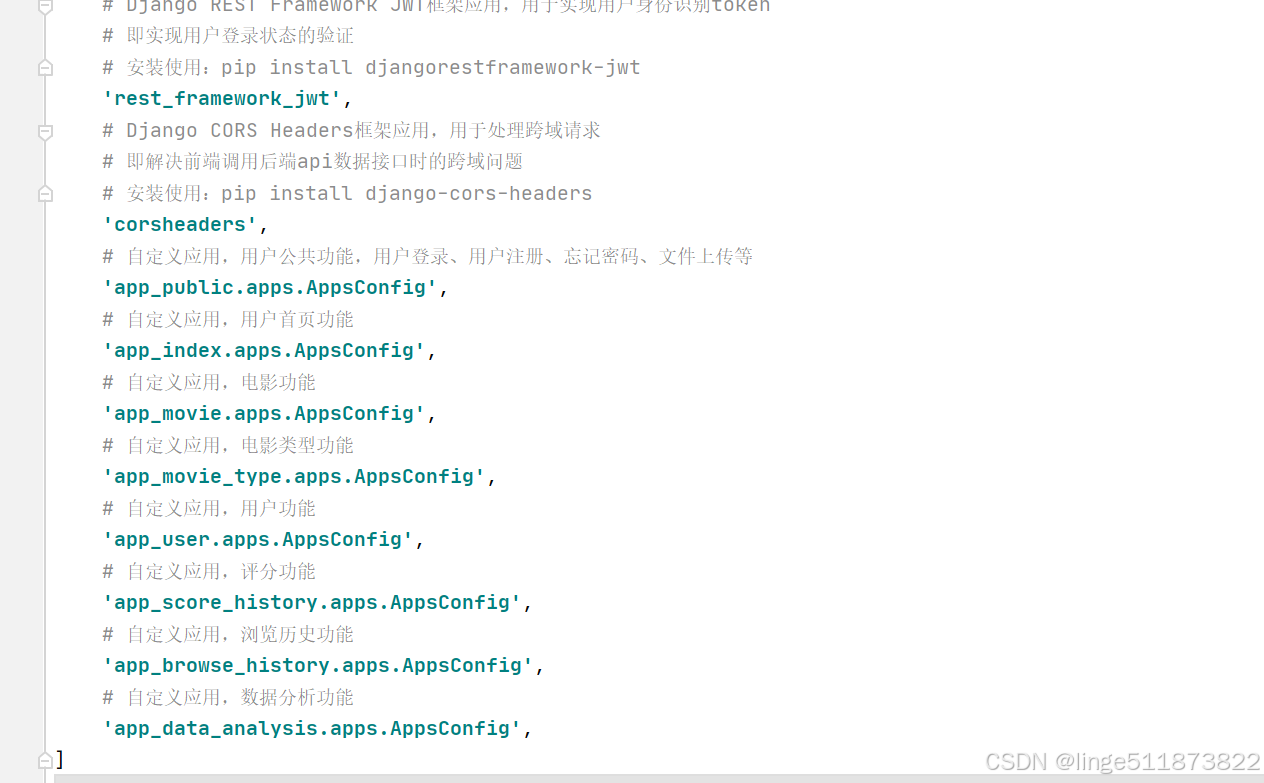Collapse fold marker beside Django CORS Headers comment
1264x783 pixels.
click(45, 131)
